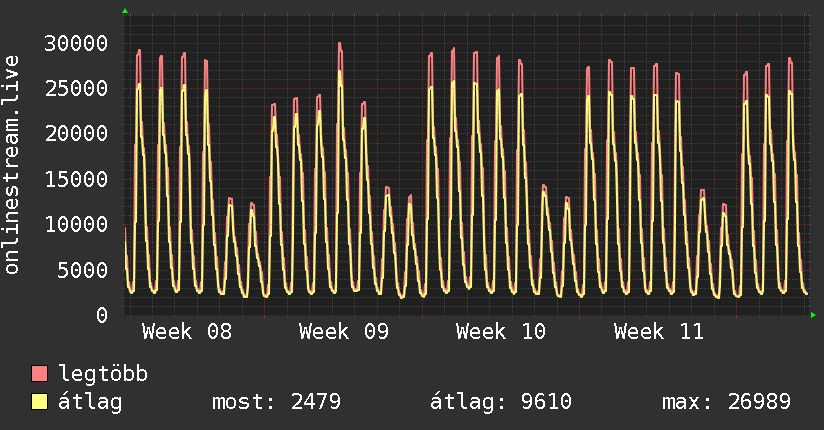The height and width of the screenshot is (430, 824).
Task: Click the Week 10 axis label
Action: [501, 331]
